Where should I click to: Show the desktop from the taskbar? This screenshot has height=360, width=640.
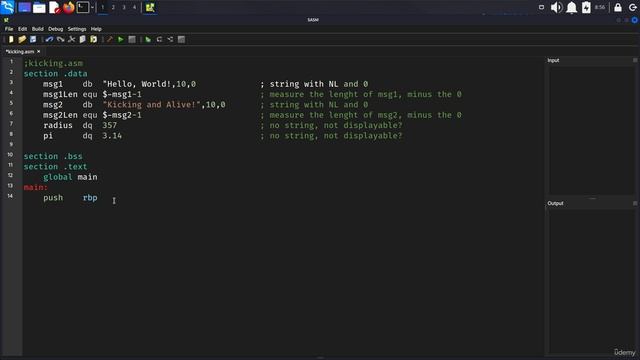pyautogui.click(x=24, y=7)
